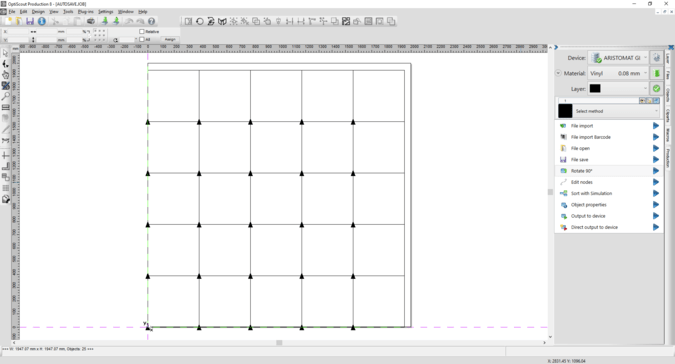Click the printer icon in the toolbar
Image resolution: width=675 pixels, height=364 pixels.
[91, 21]
